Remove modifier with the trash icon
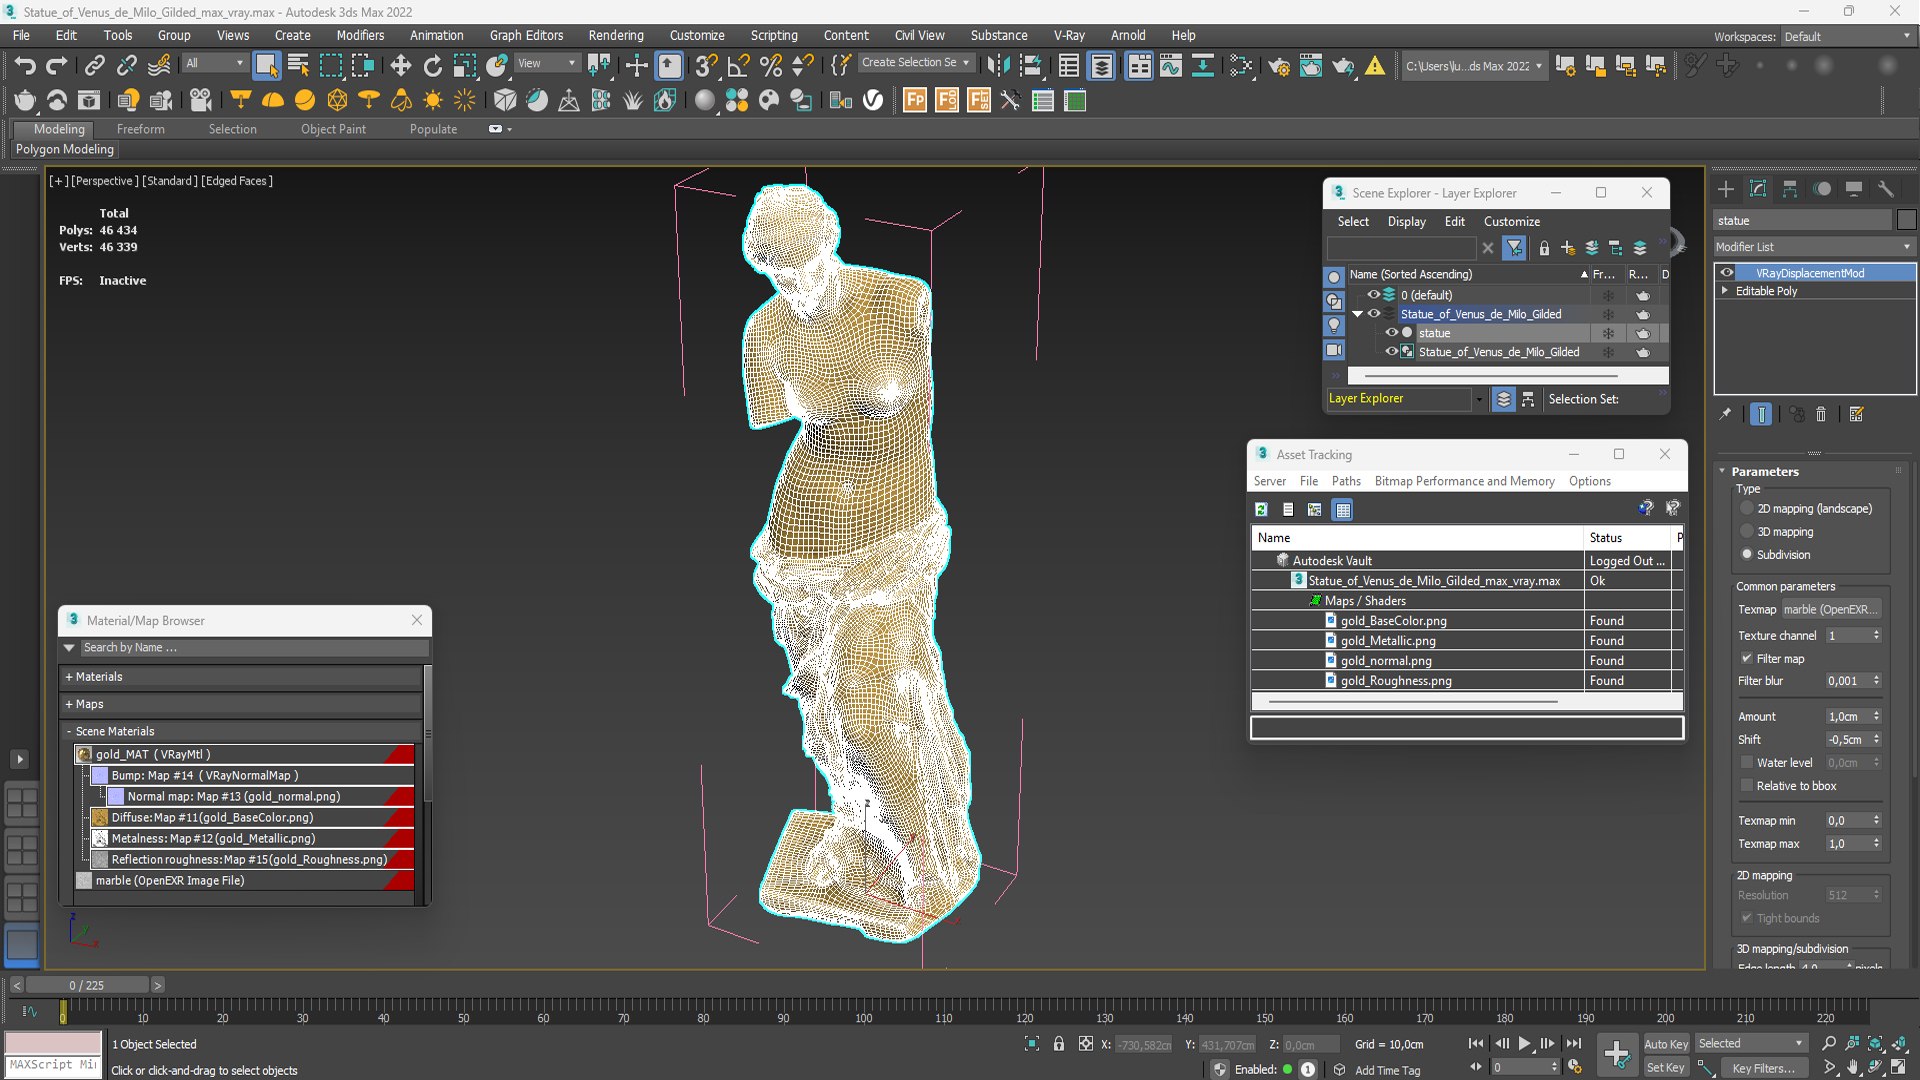 1821,414
